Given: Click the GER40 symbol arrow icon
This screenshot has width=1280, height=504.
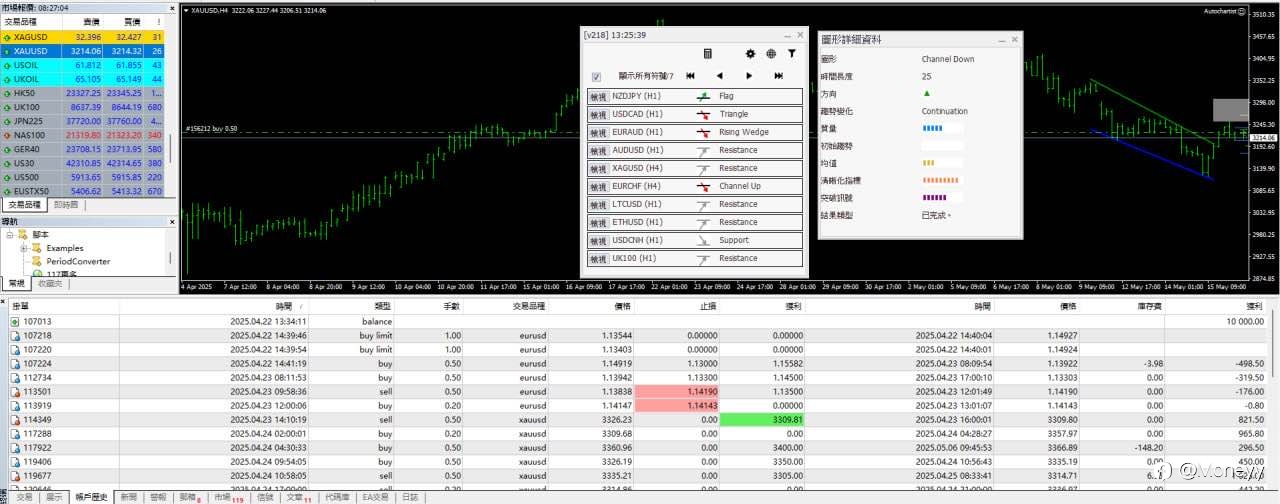Looking at the screenshot, I should point(8,148).
